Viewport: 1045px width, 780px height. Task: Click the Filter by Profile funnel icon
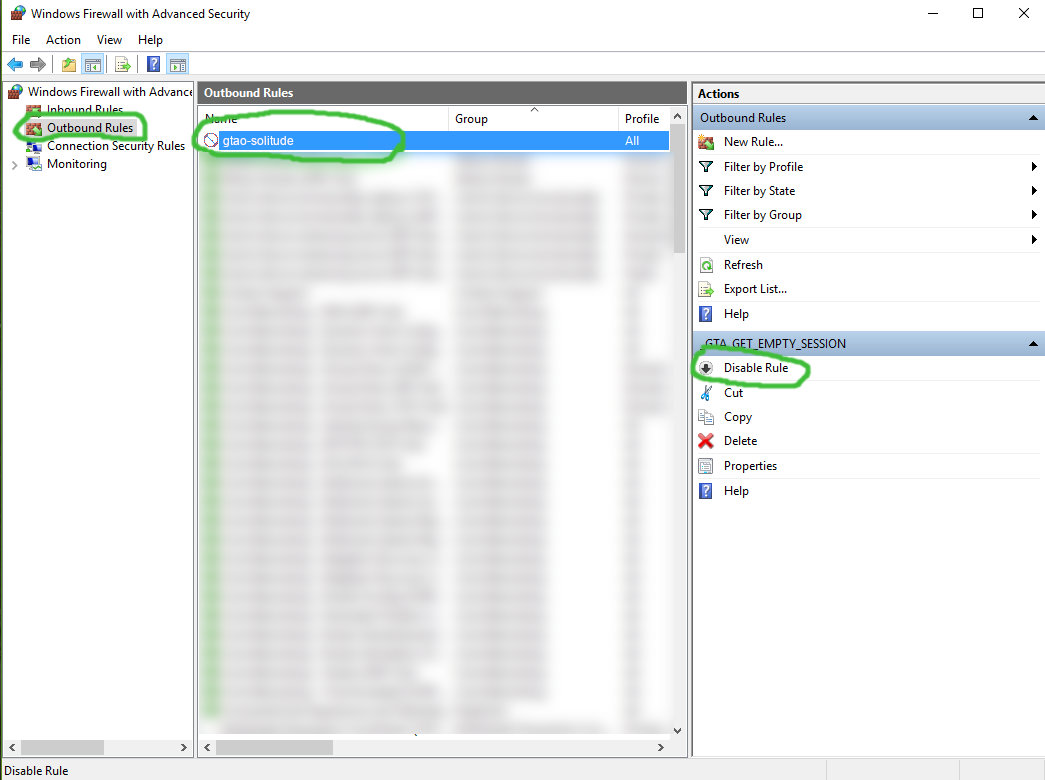pyautogui.click(x=706, y=167)
